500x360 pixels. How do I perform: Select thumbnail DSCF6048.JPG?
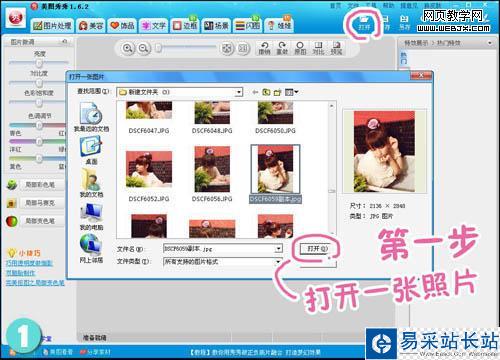(x=212, y=117)
